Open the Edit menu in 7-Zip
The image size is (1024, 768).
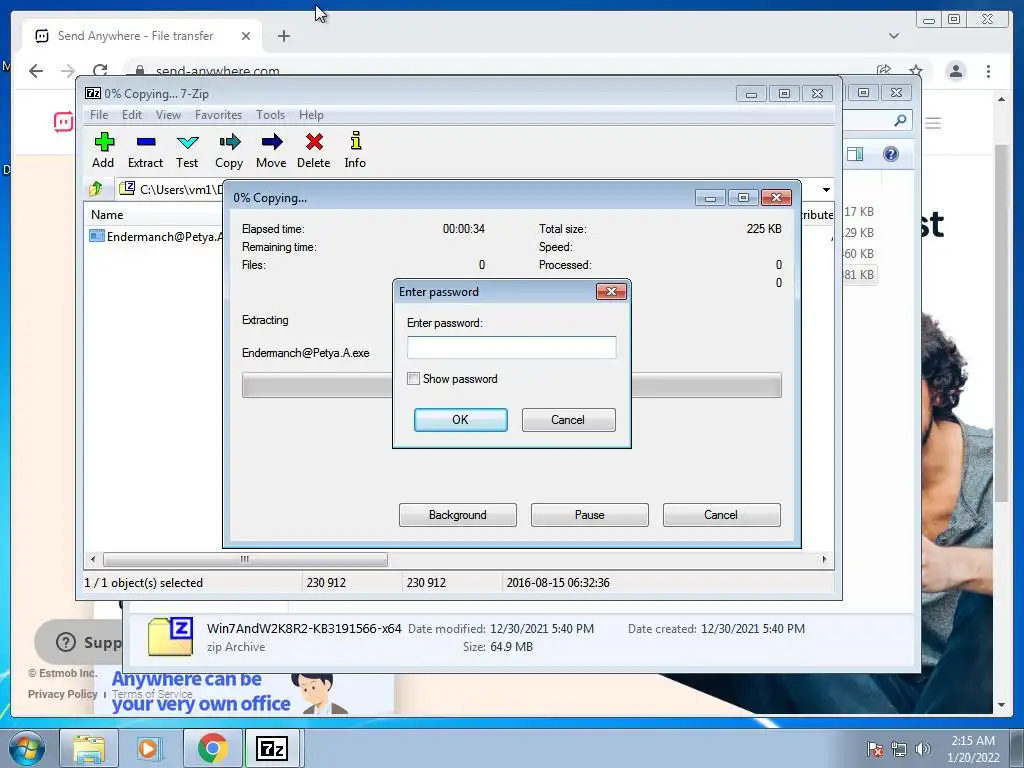pos(131,115)
